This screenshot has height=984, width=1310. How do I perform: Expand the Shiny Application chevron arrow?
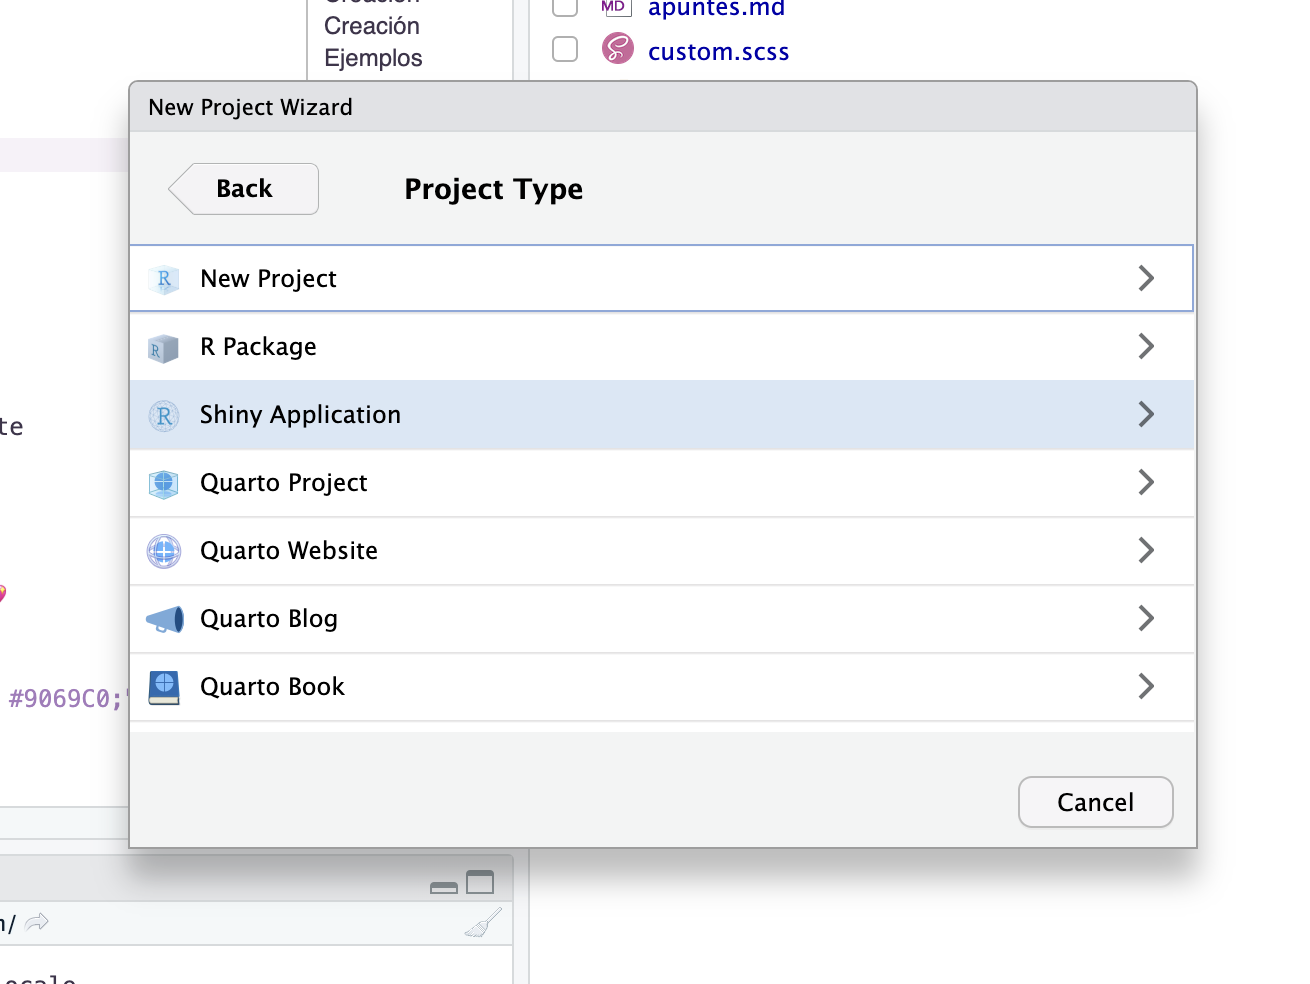pyautogui.click(x=1146, y=415)
